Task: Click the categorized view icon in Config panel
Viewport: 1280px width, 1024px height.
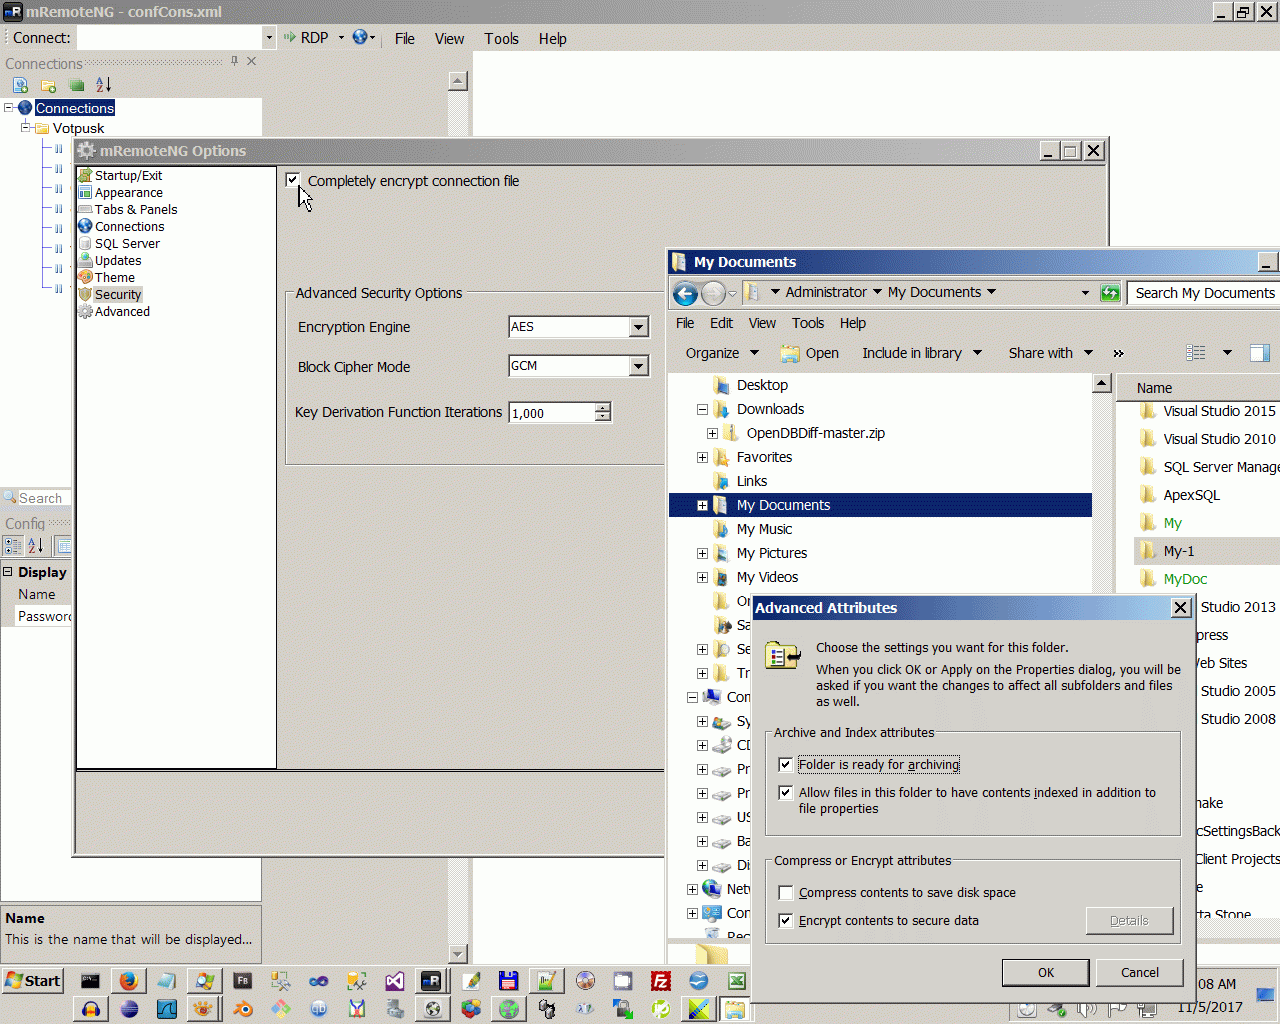Action: tap(13, 546)
